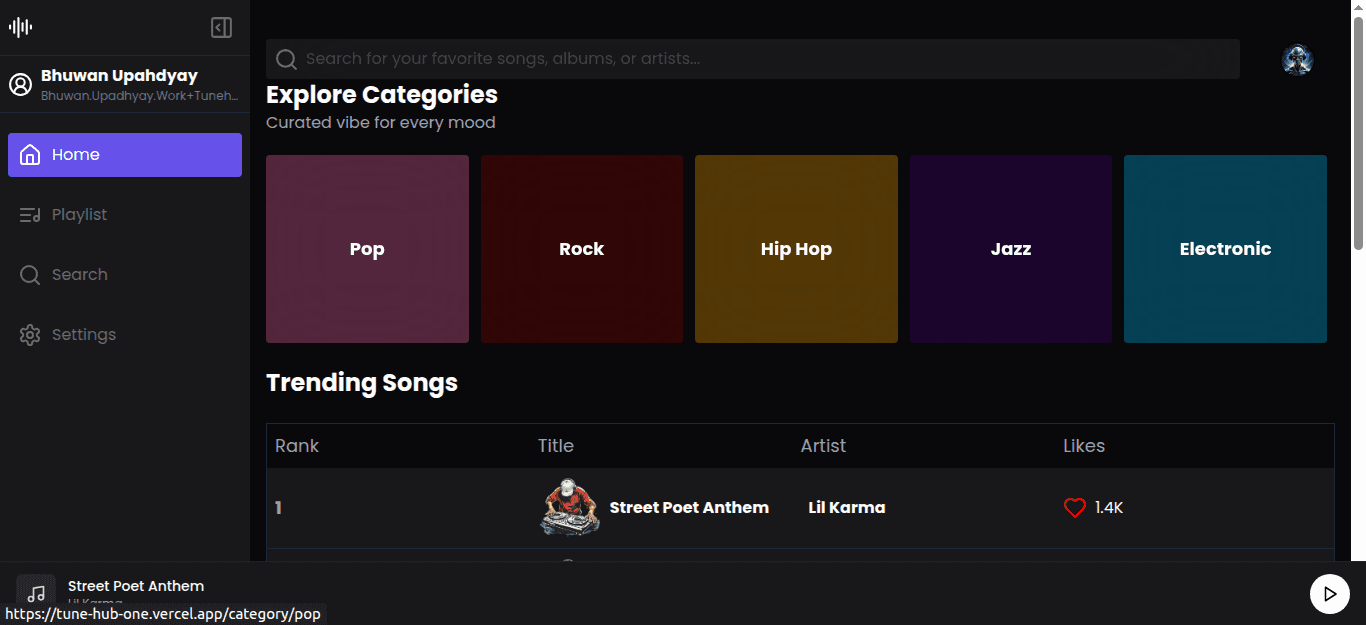Open the Pop category card
This screenshot has height=625, width=1366.
click(x=367, y=249)
